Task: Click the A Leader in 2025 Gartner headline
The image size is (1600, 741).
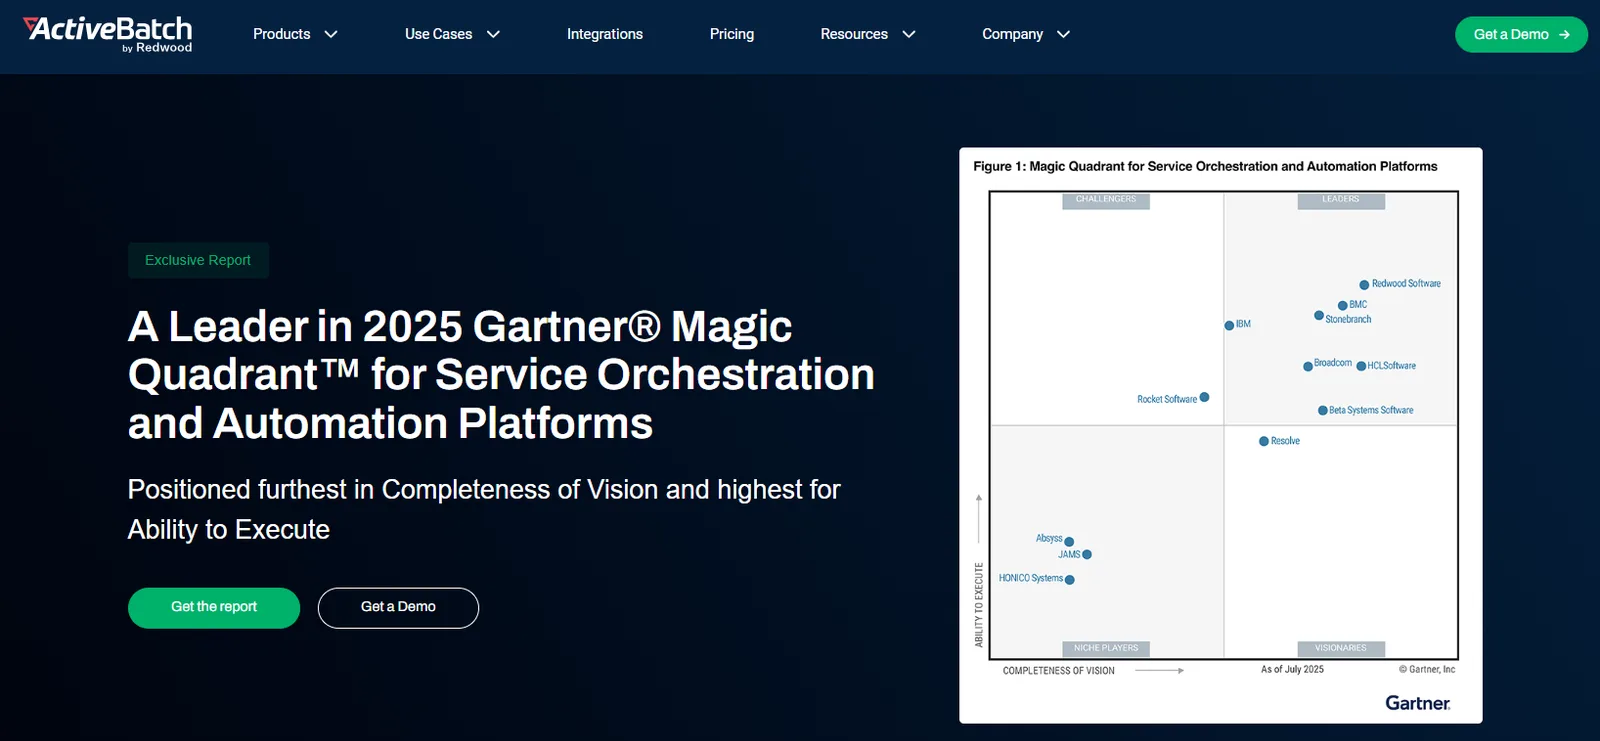Action: 501,375
